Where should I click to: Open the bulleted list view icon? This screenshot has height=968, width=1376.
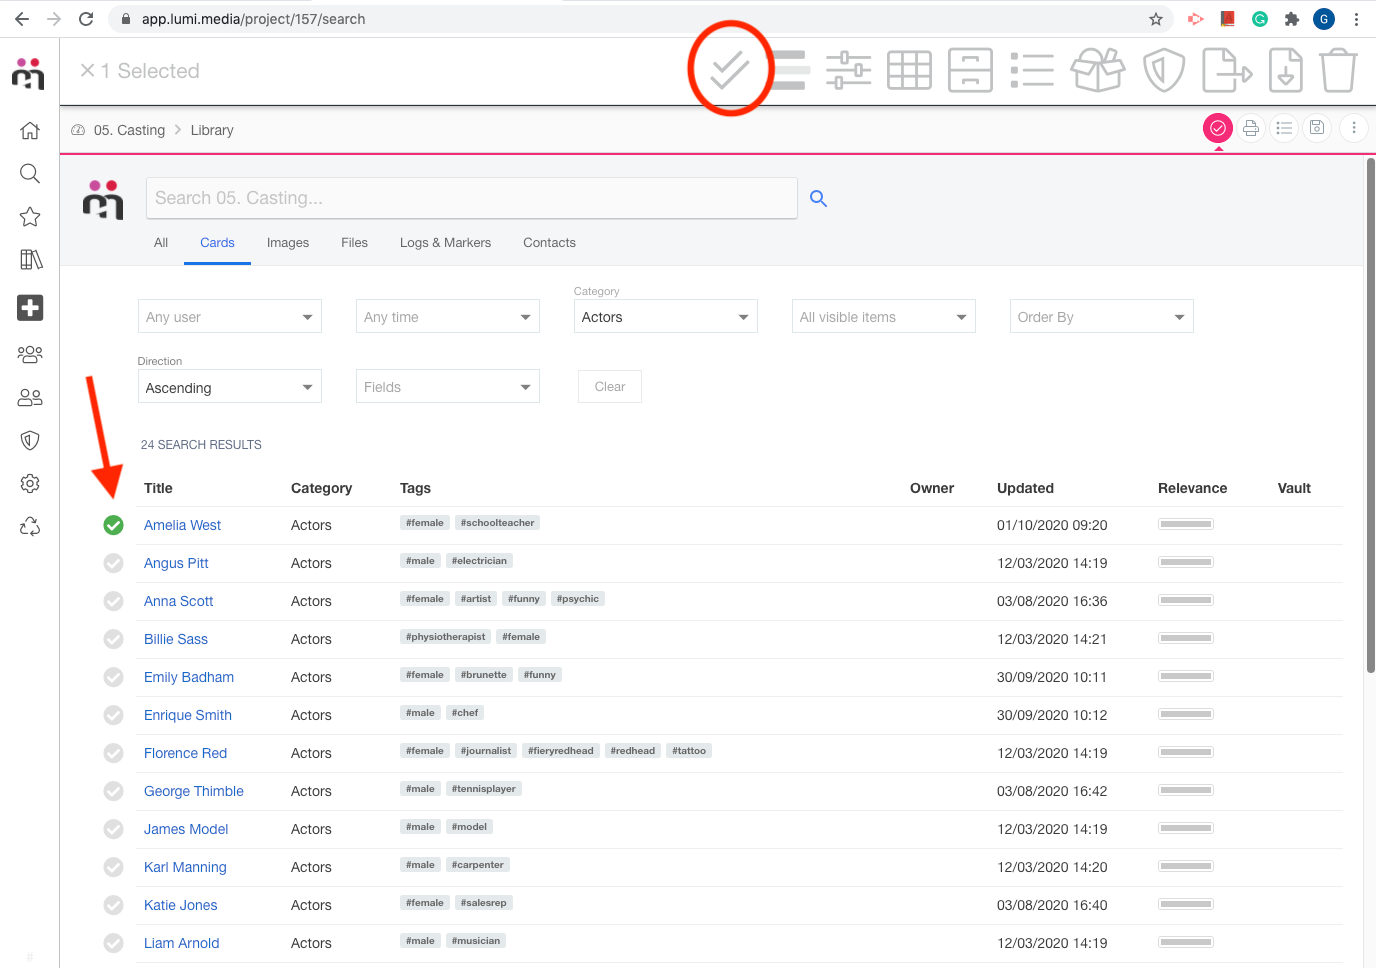click(1032, 70)
